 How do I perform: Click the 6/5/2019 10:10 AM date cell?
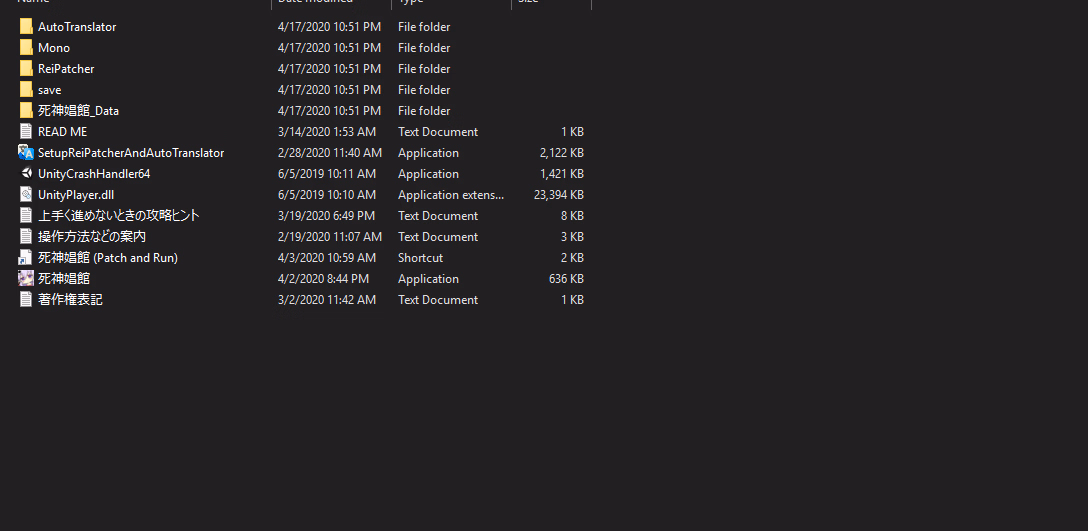point(327,194)
